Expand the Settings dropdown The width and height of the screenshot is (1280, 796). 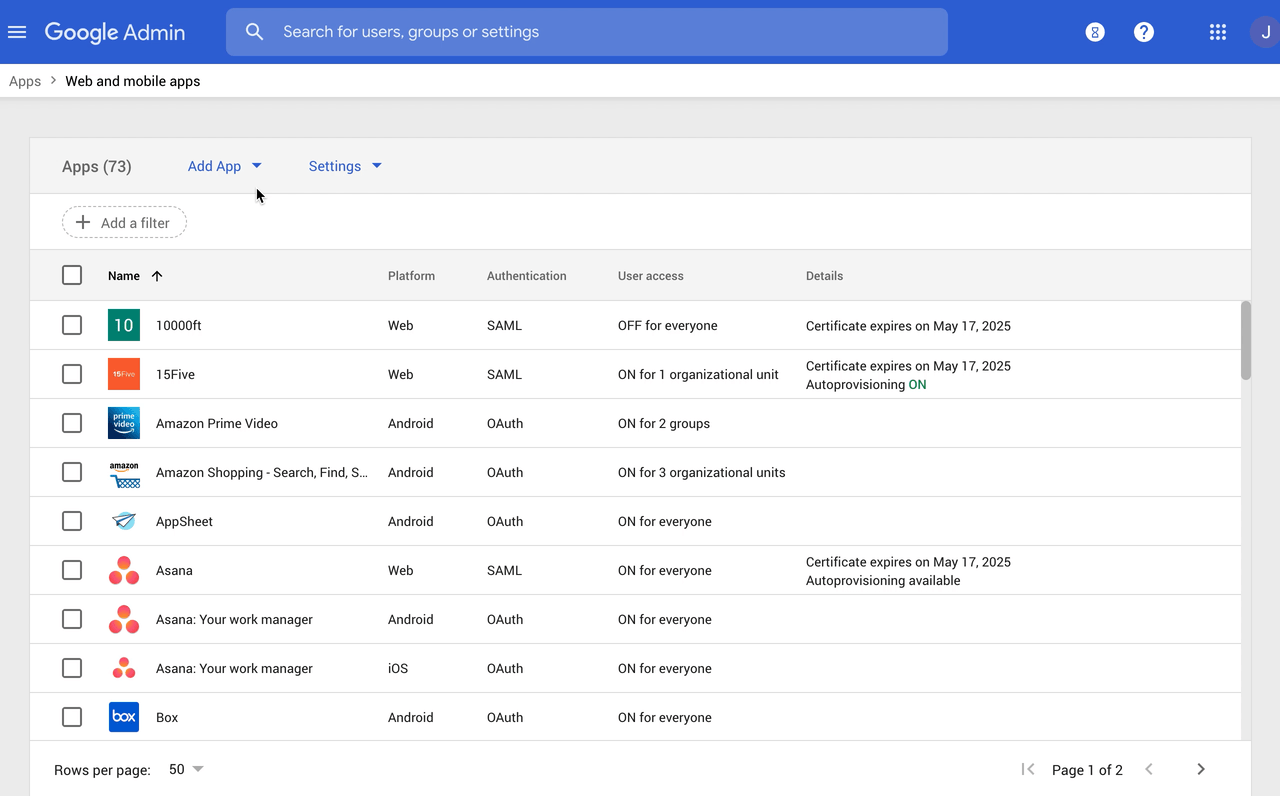(345, 166)
